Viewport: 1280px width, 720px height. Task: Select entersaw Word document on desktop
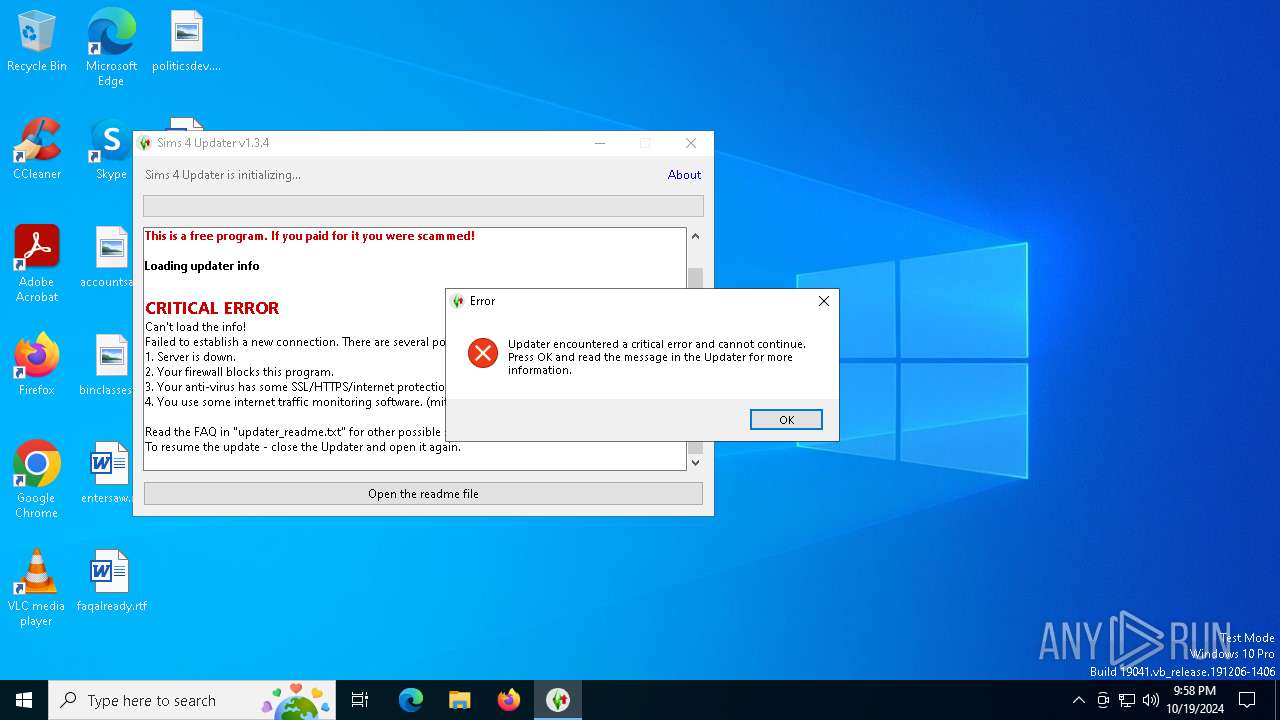[x=110, y=473]
